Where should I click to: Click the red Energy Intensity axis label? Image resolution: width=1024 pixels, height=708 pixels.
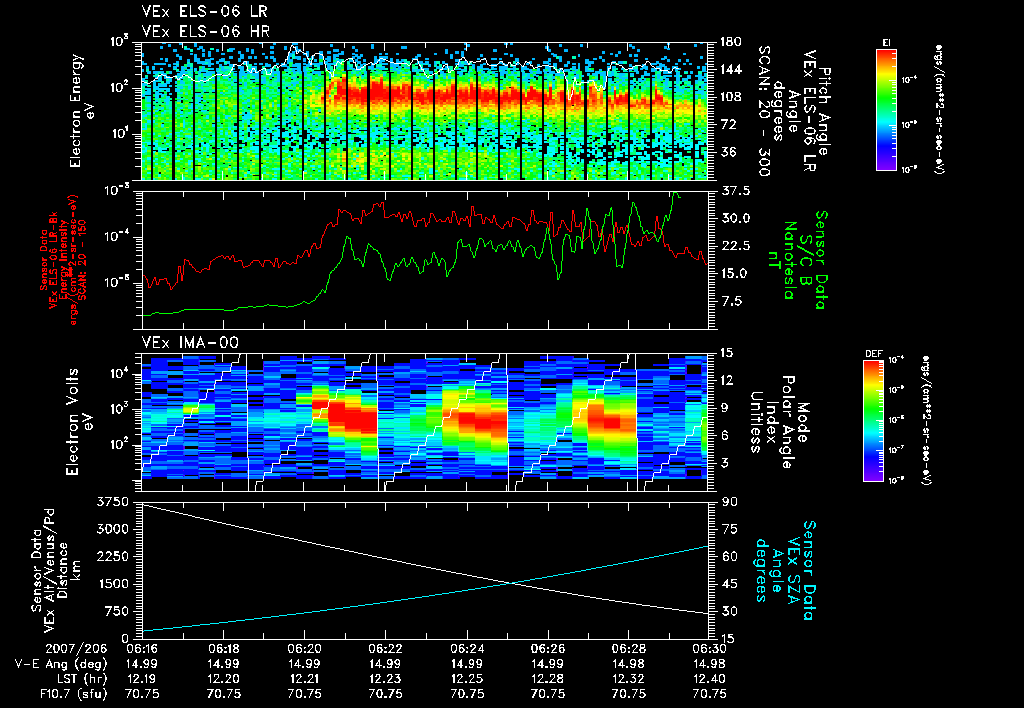click(63, 260)
